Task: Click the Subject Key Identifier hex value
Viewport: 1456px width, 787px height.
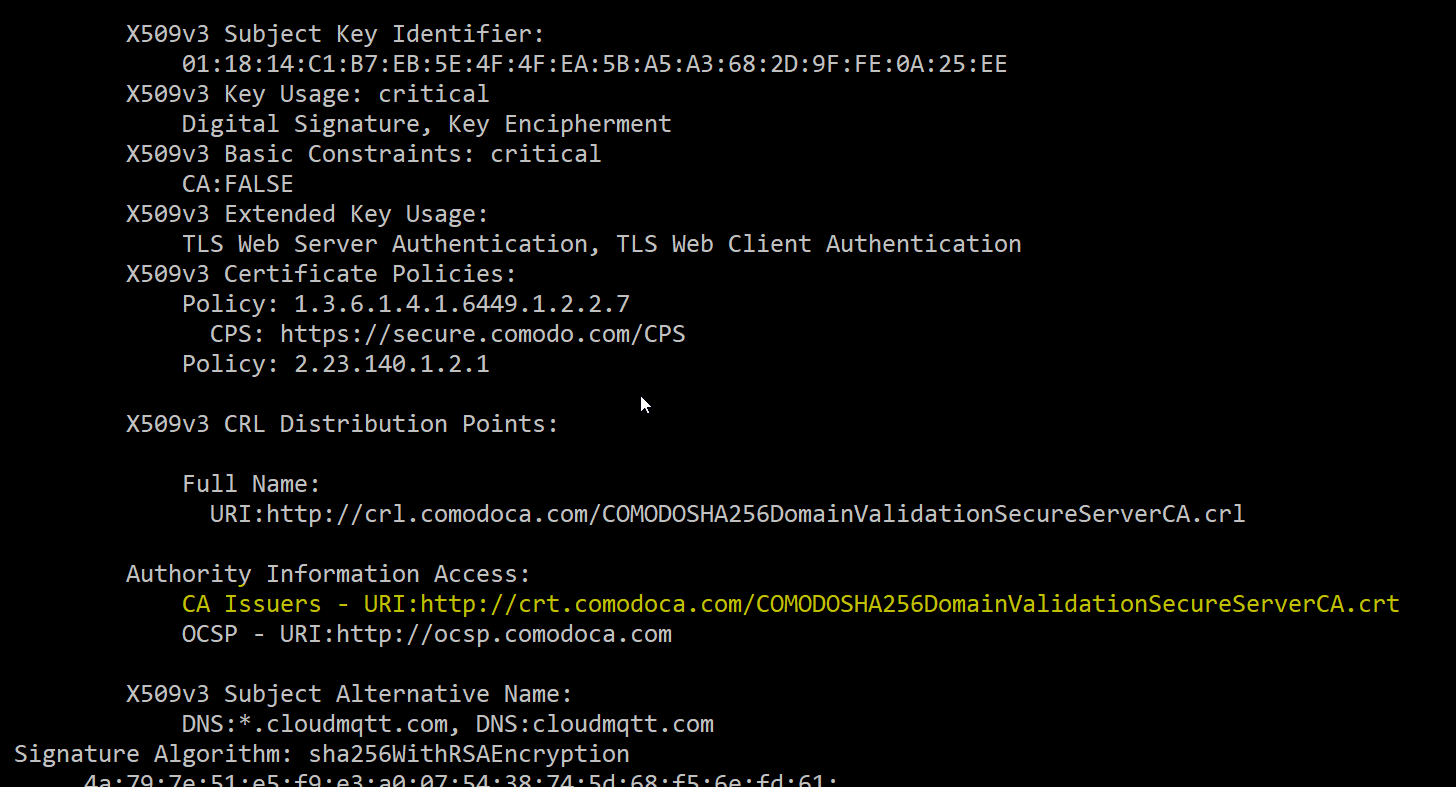Action: (x=594, y=65)
